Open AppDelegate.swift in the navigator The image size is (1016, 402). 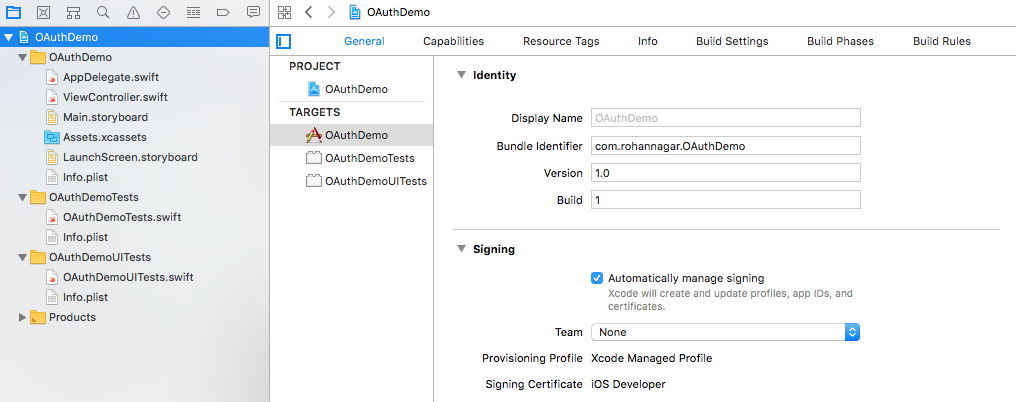[111, 77]
